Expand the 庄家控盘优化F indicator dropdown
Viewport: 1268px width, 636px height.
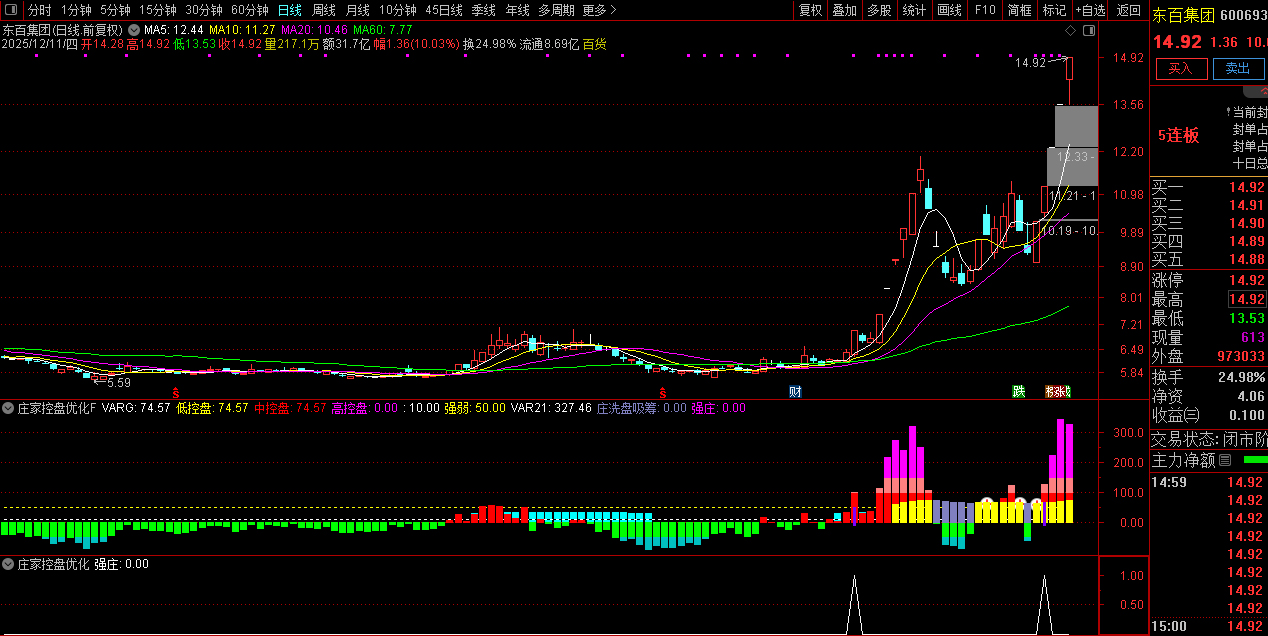pyautogui.click(x=8, y=408)
